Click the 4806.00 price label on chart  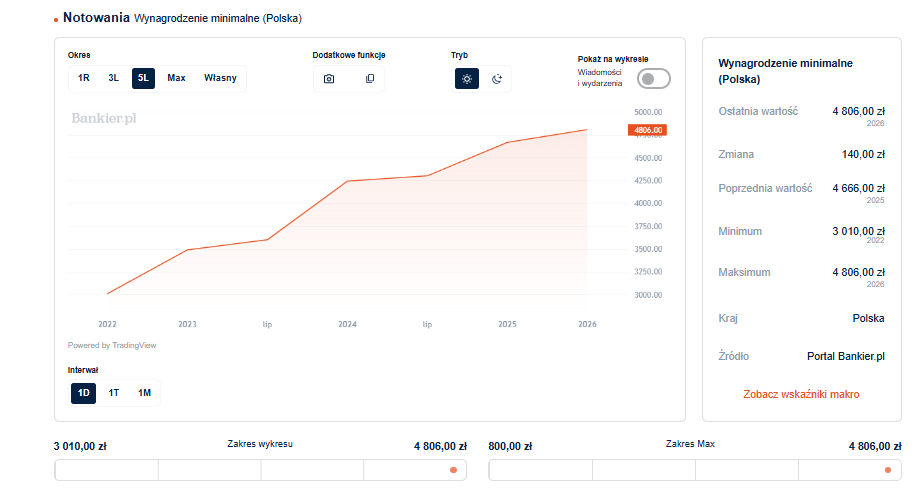click(x=647, y=130)
